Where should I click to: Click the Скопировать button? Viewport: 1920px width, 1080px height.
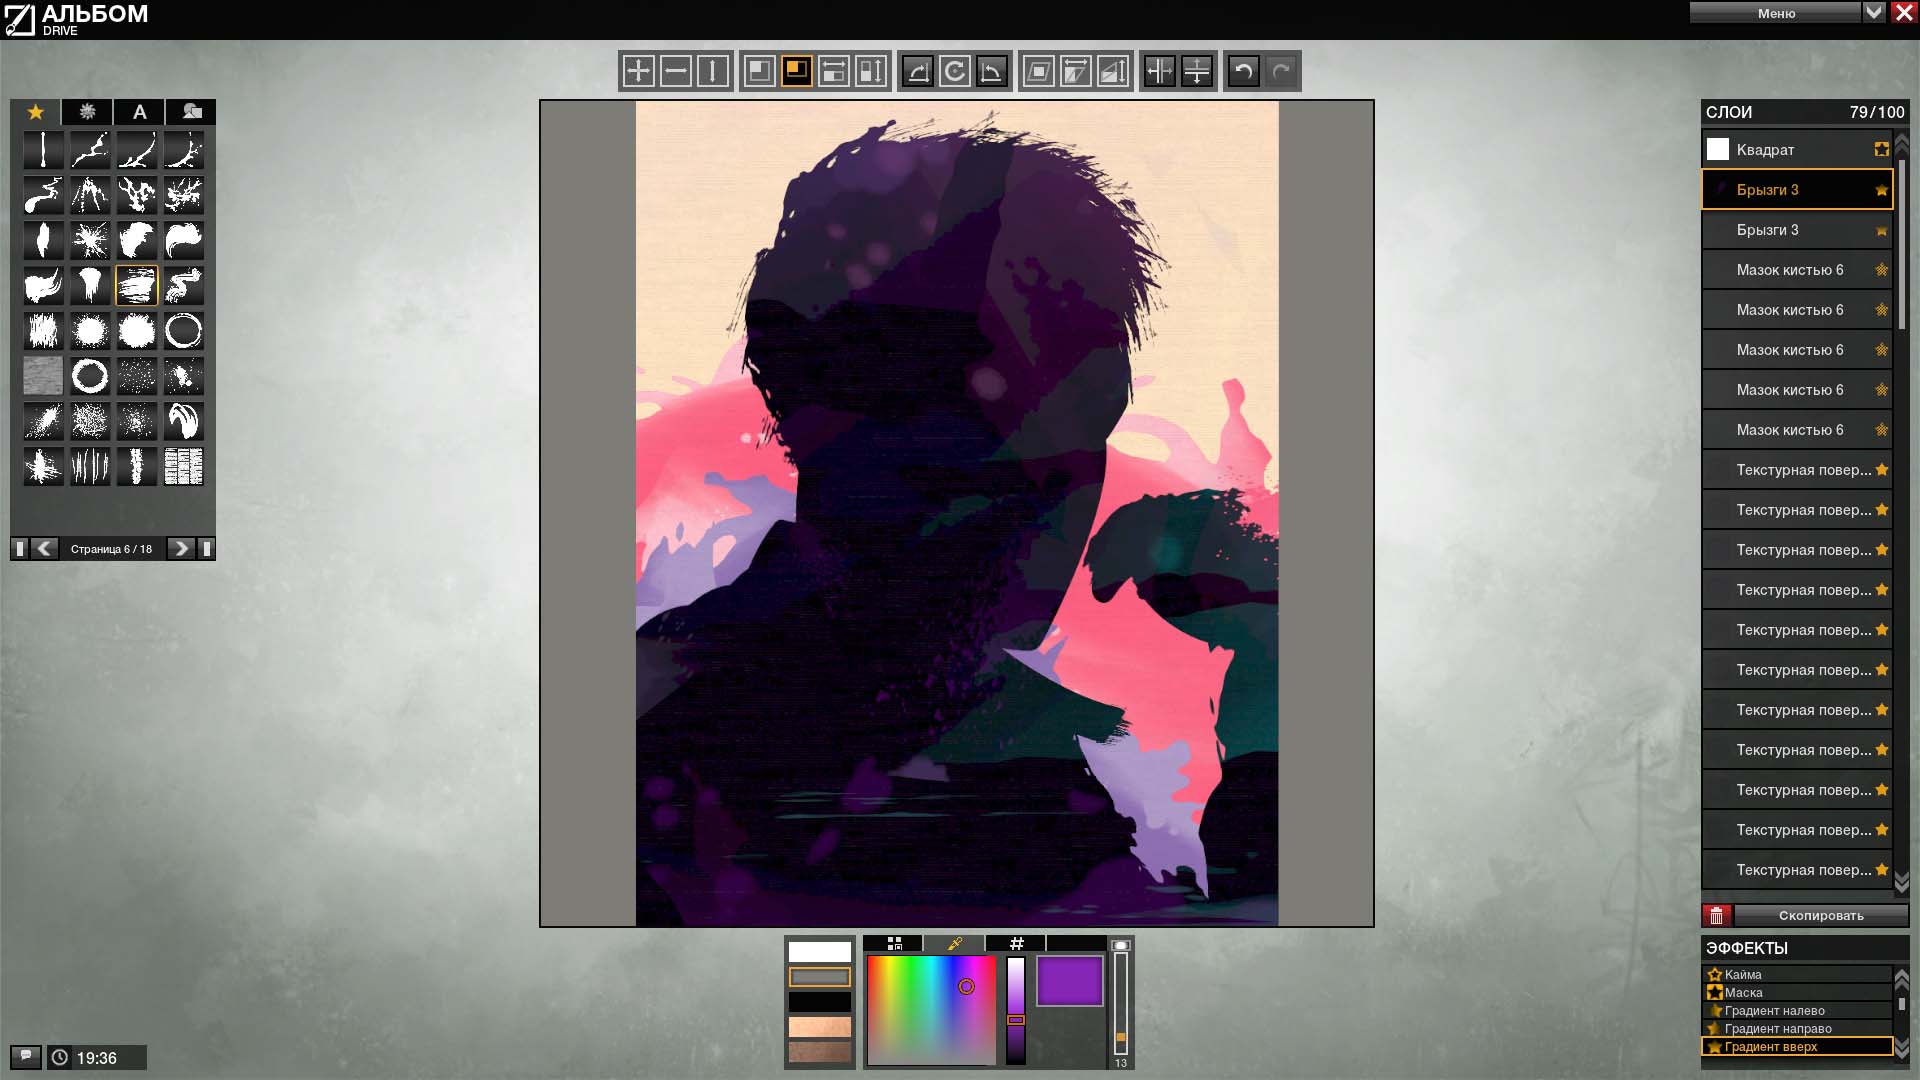[x=1820, y=915]
